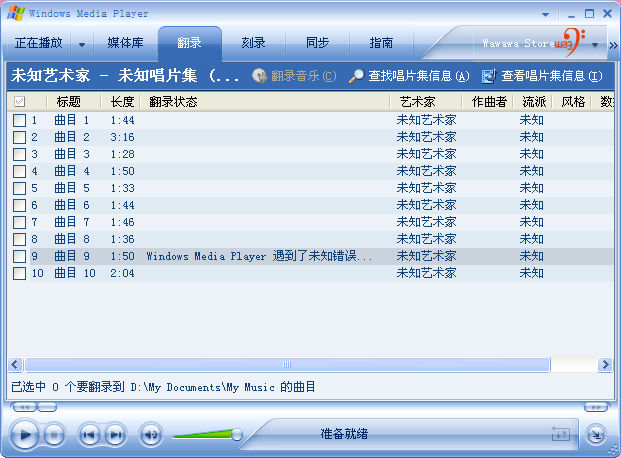Click the 3:16 length of track 2
621x458 pixels.
122,137
